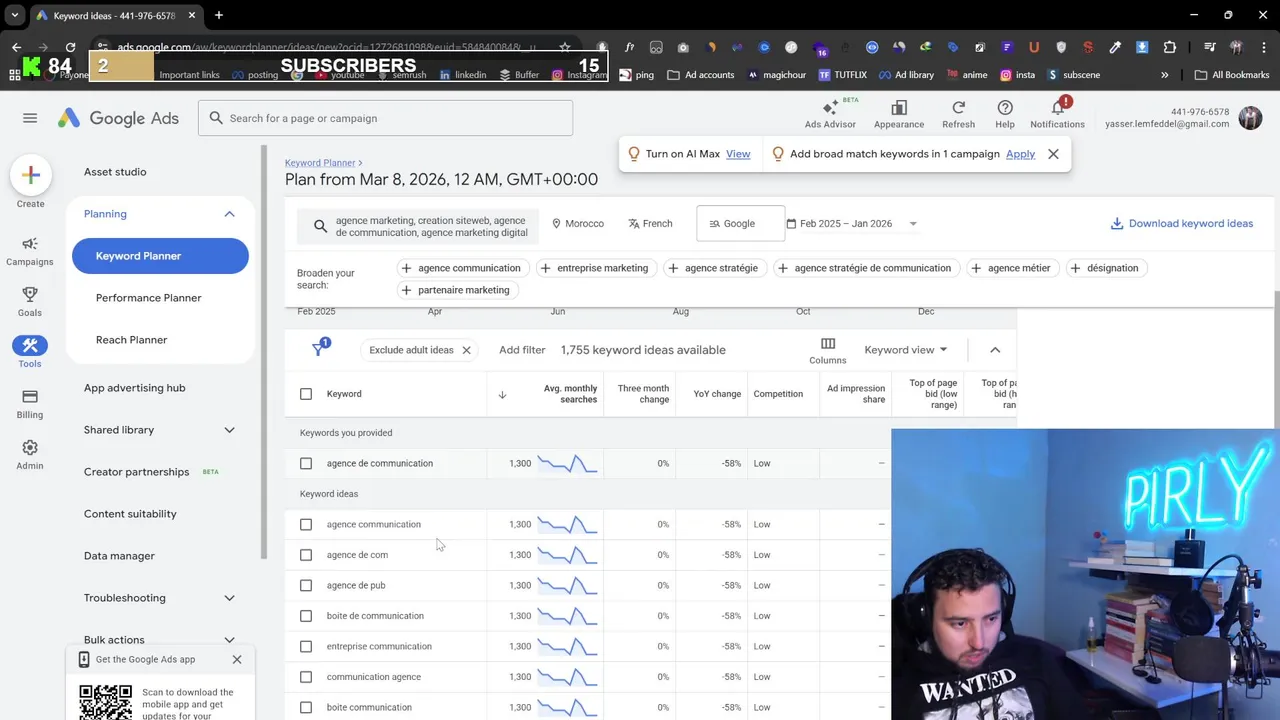Click the search magnifier in keyword box
Screen dimensions: 1280x720
point(320,226)
